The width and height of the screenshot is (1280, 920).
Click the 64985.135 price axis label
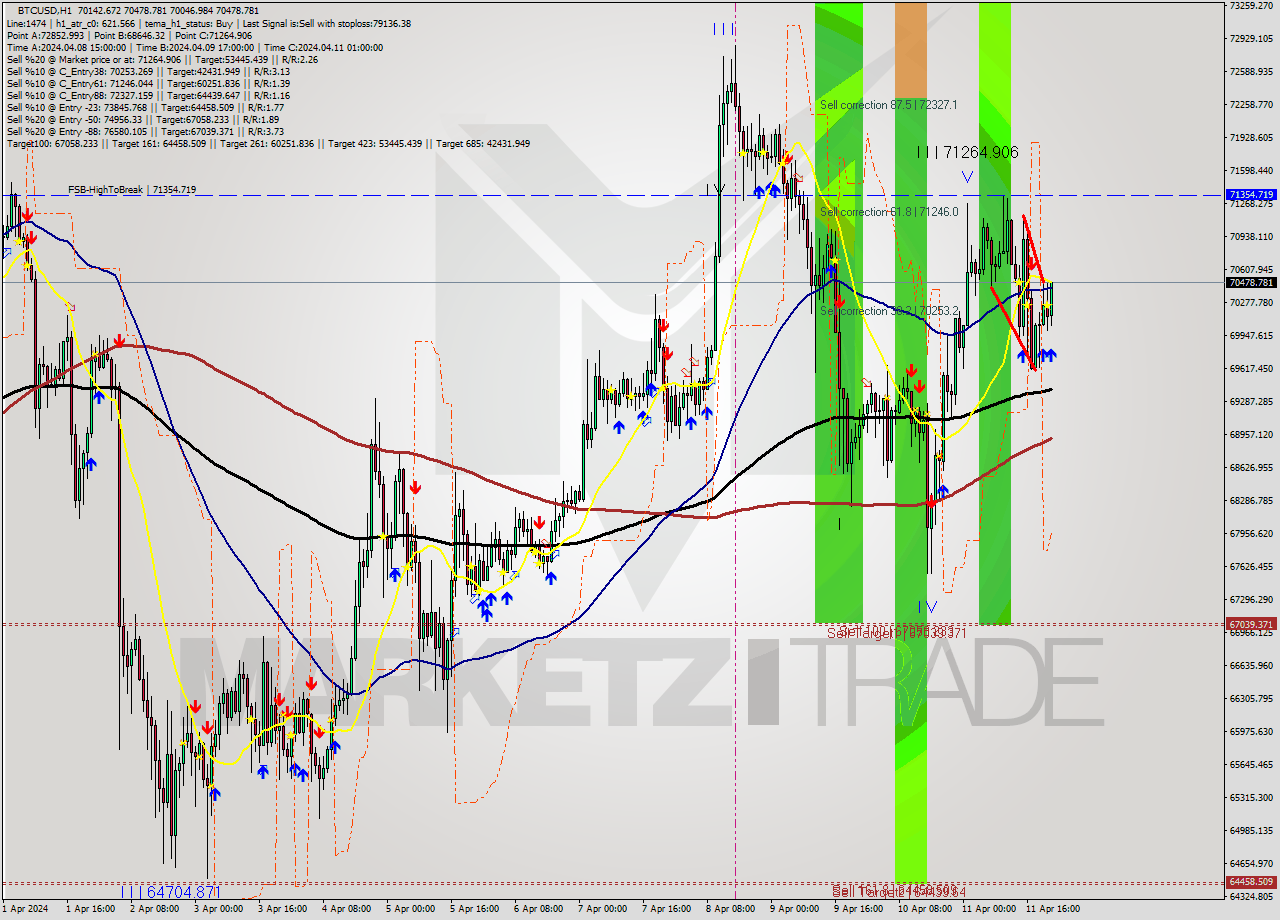coord(1251,831)
